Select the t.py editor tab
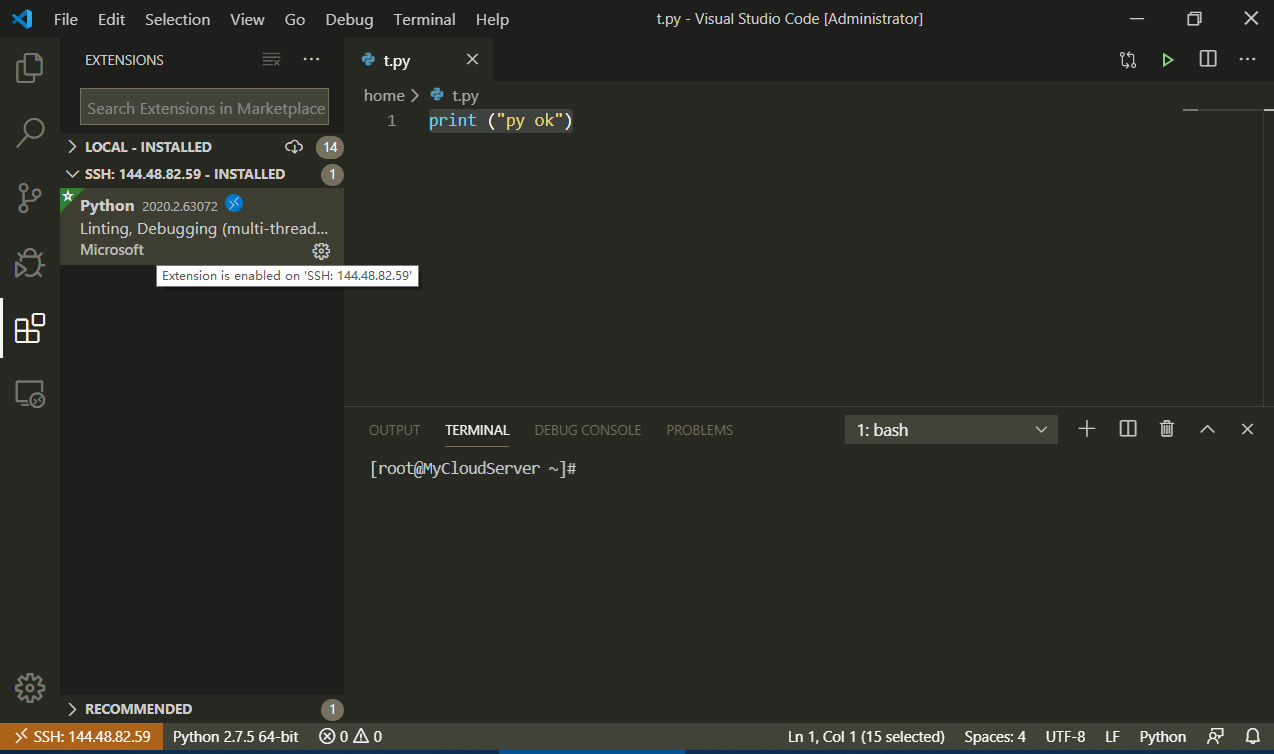Screen dimensions: 1274x754 (x=418, y=60)
